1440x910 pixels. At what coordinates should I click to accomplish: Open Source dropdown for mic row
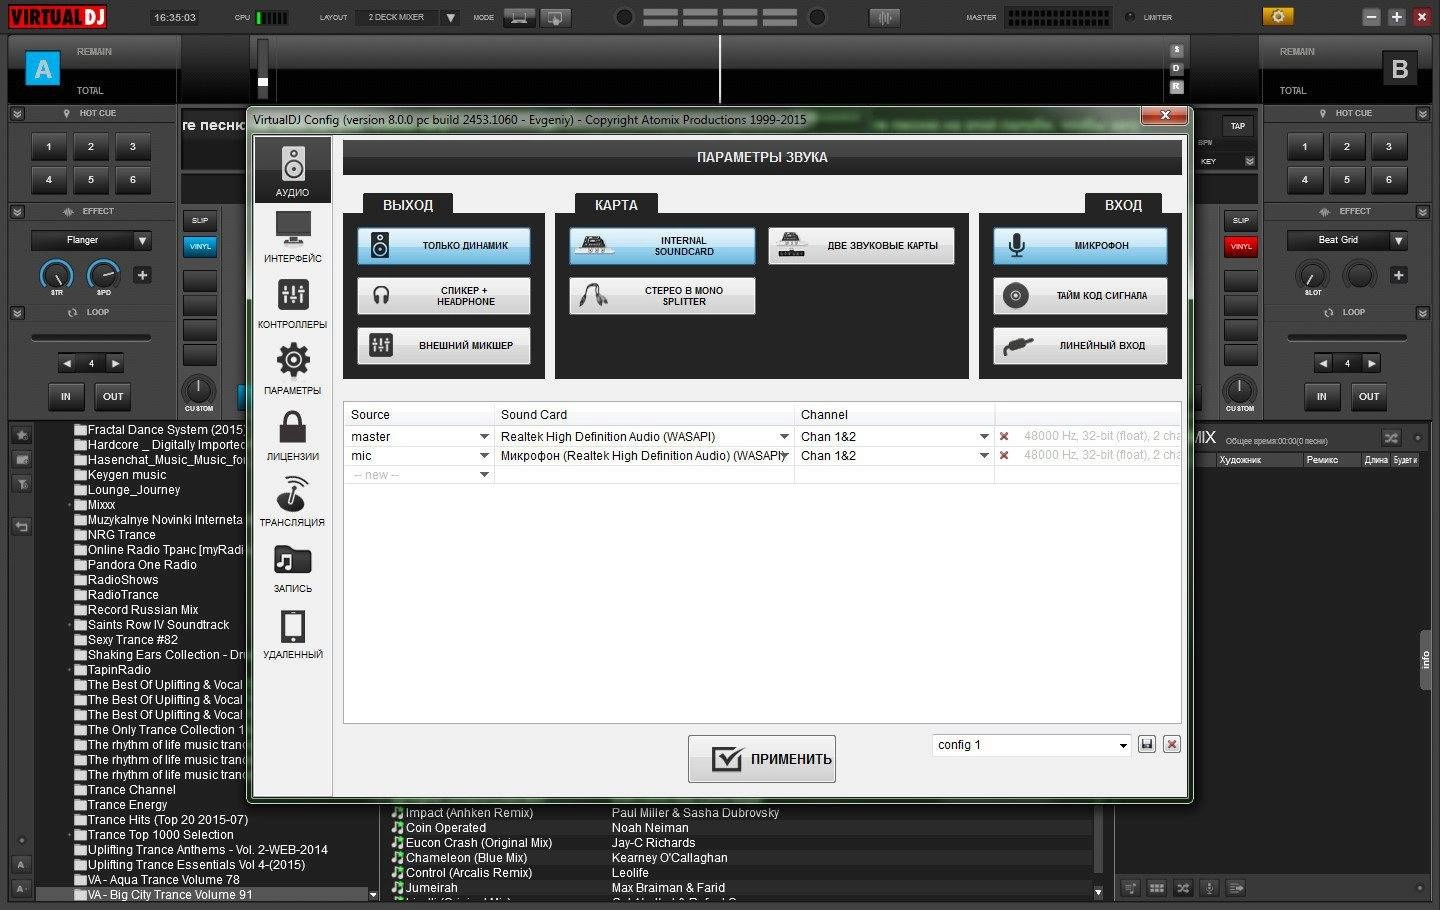coord(484,456)
